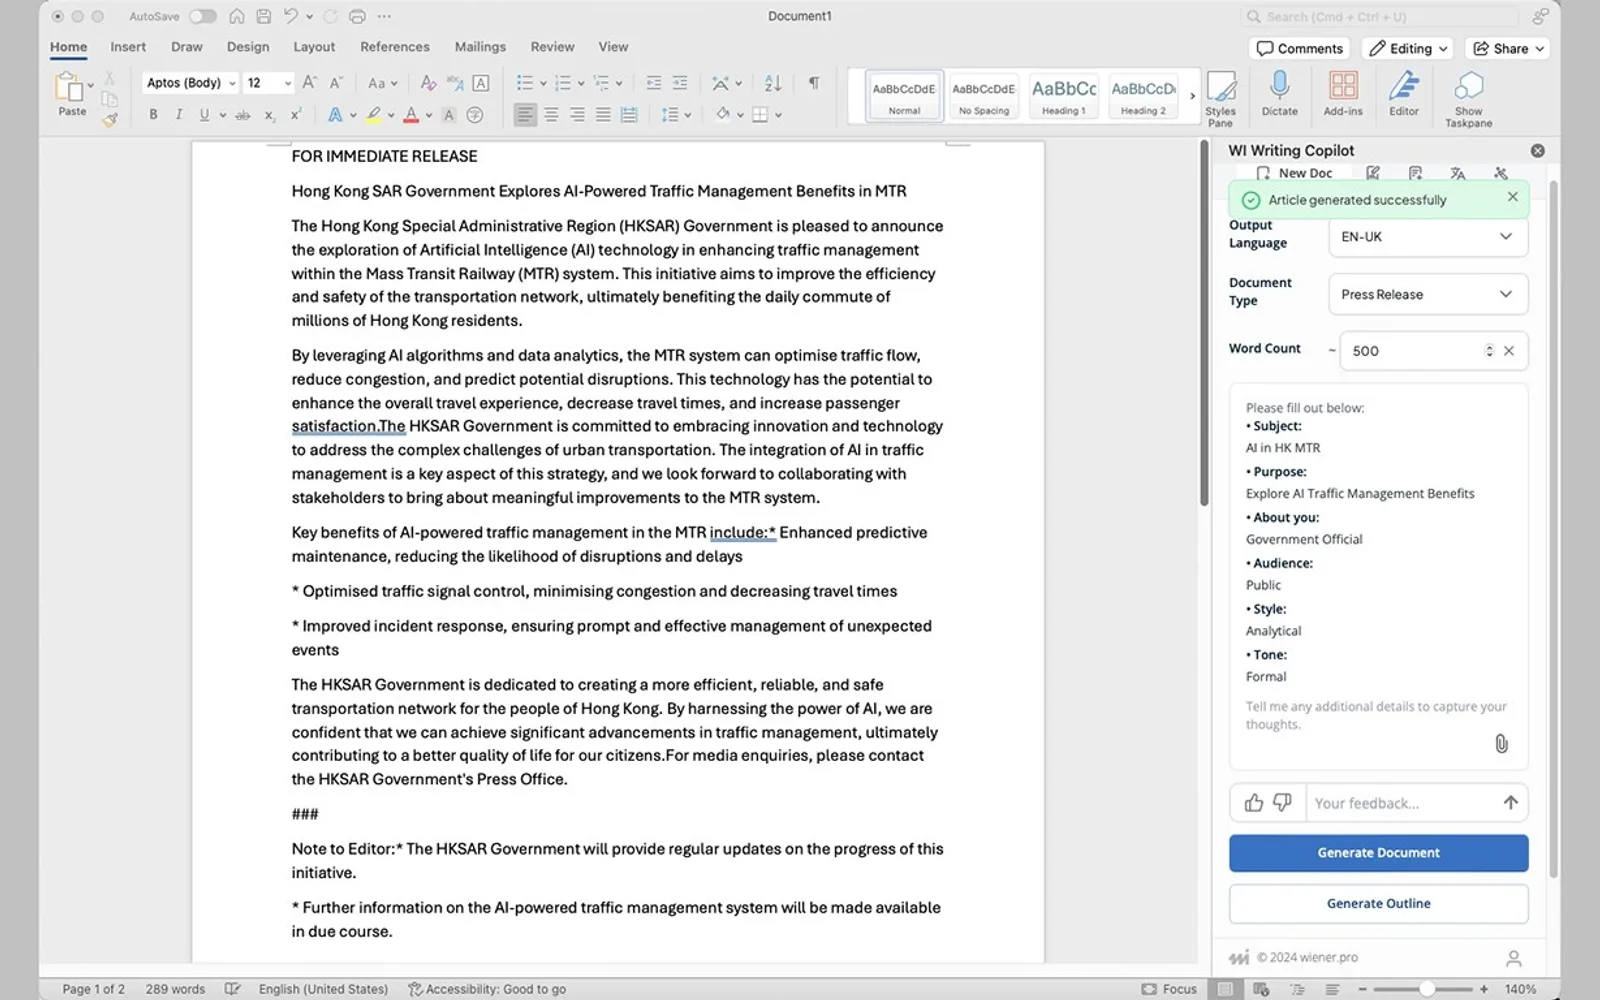Click Show Taskpane icon

(1468, 98)
